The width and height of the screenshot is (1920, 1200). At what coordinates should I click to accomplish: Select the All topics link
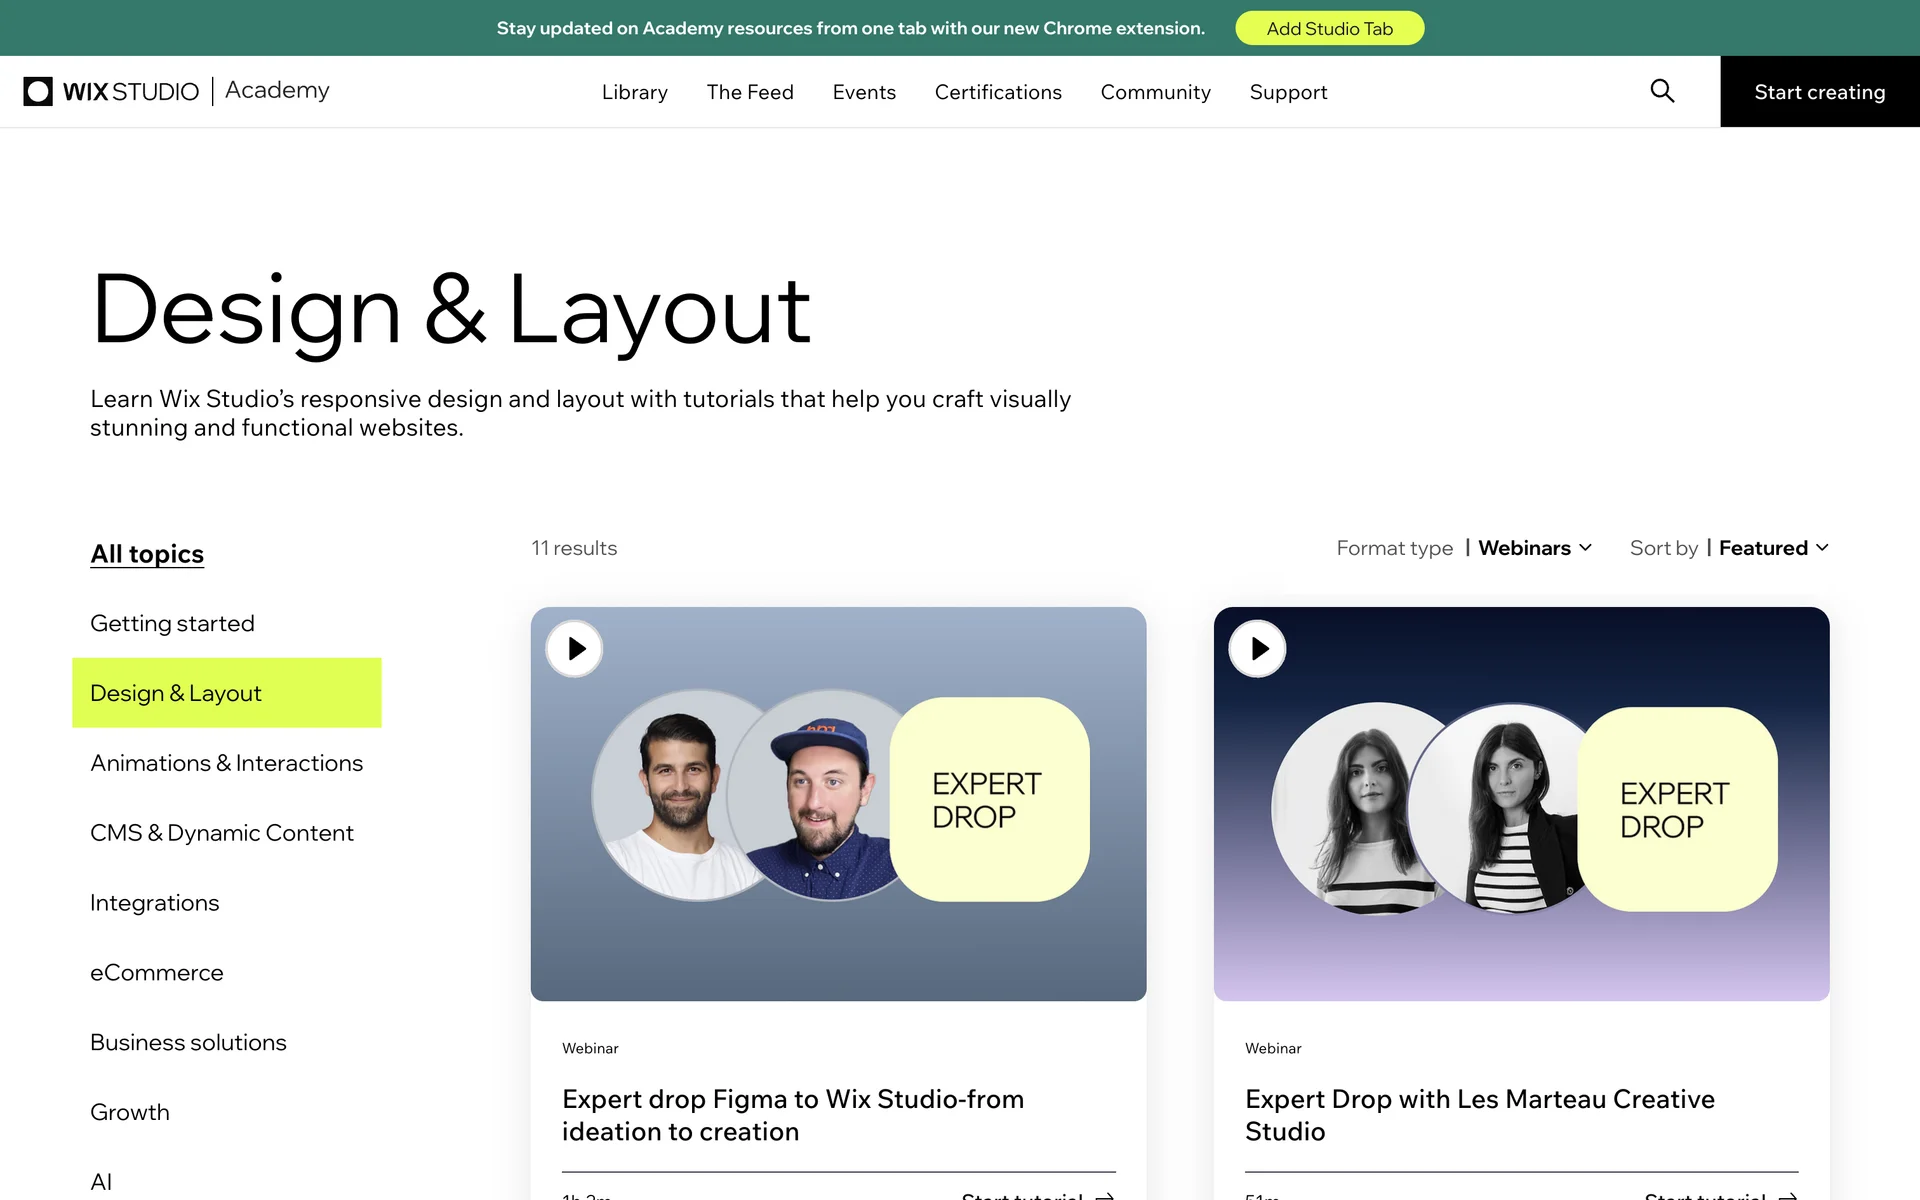pyautogui.click(x=147, y=554)
